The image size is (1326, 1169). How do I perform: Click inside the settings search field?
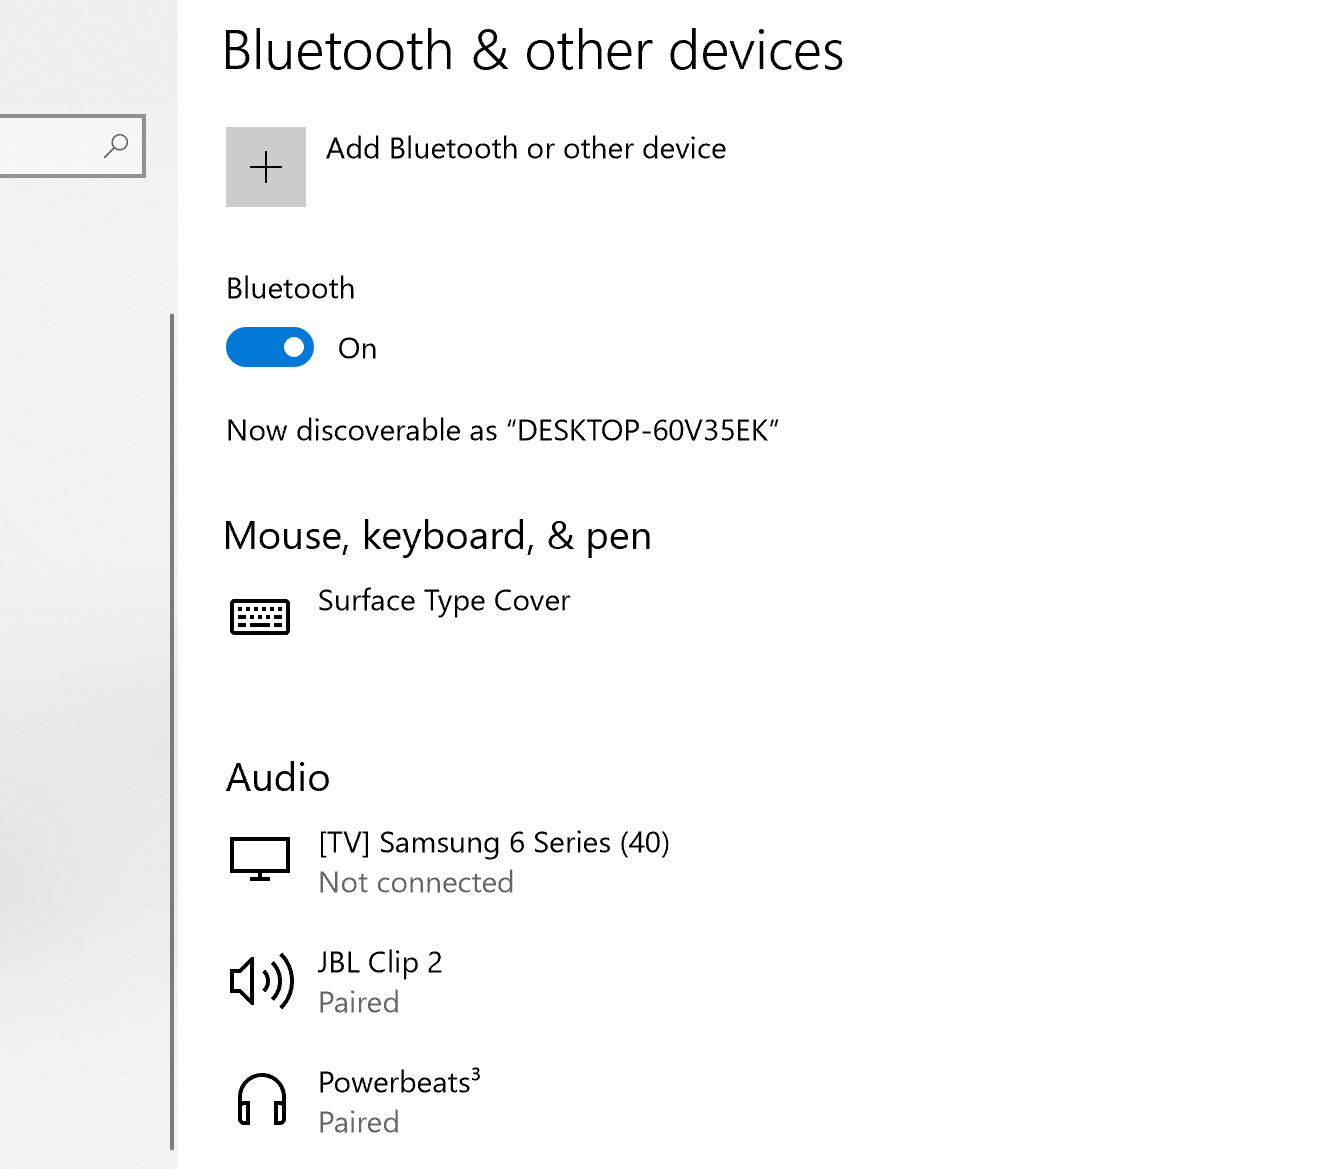50,146
